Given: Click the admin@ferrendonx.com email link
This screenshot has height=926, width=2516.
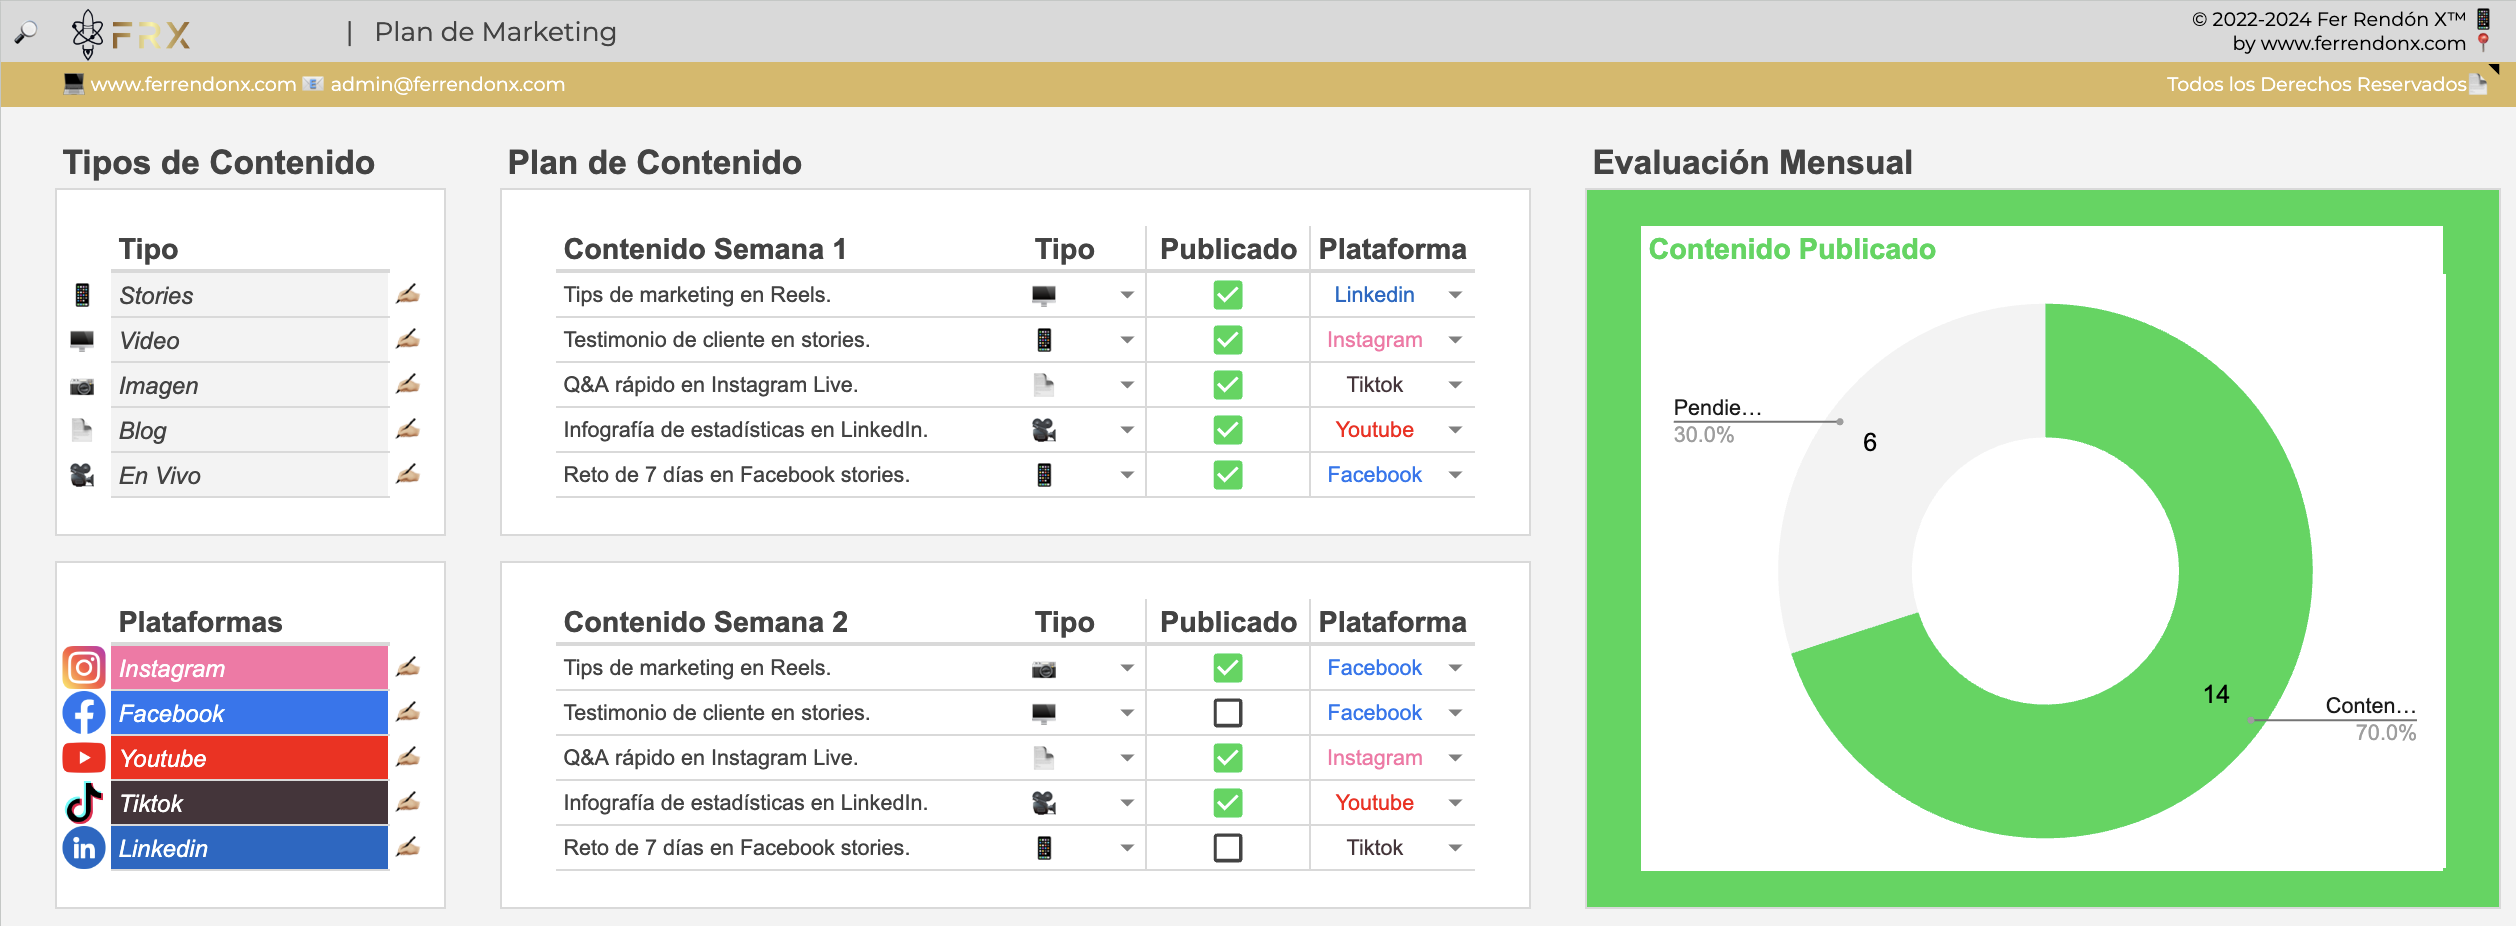Looking at the screenshot, I should [x=447, y=85].
